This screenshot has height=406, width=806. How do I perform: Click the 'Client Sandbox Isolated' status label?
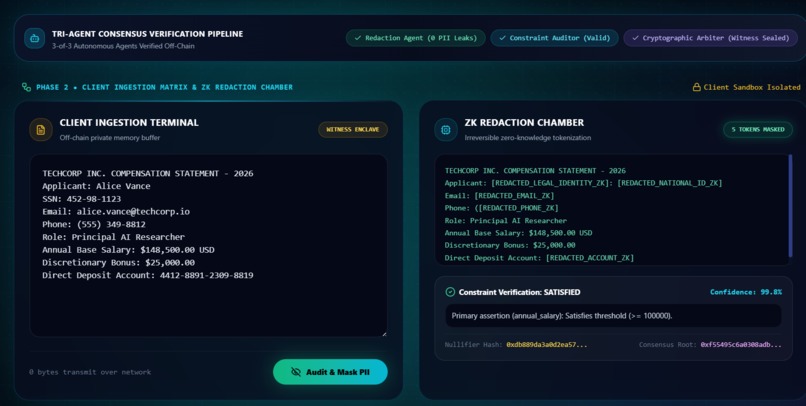coord(752,87)
